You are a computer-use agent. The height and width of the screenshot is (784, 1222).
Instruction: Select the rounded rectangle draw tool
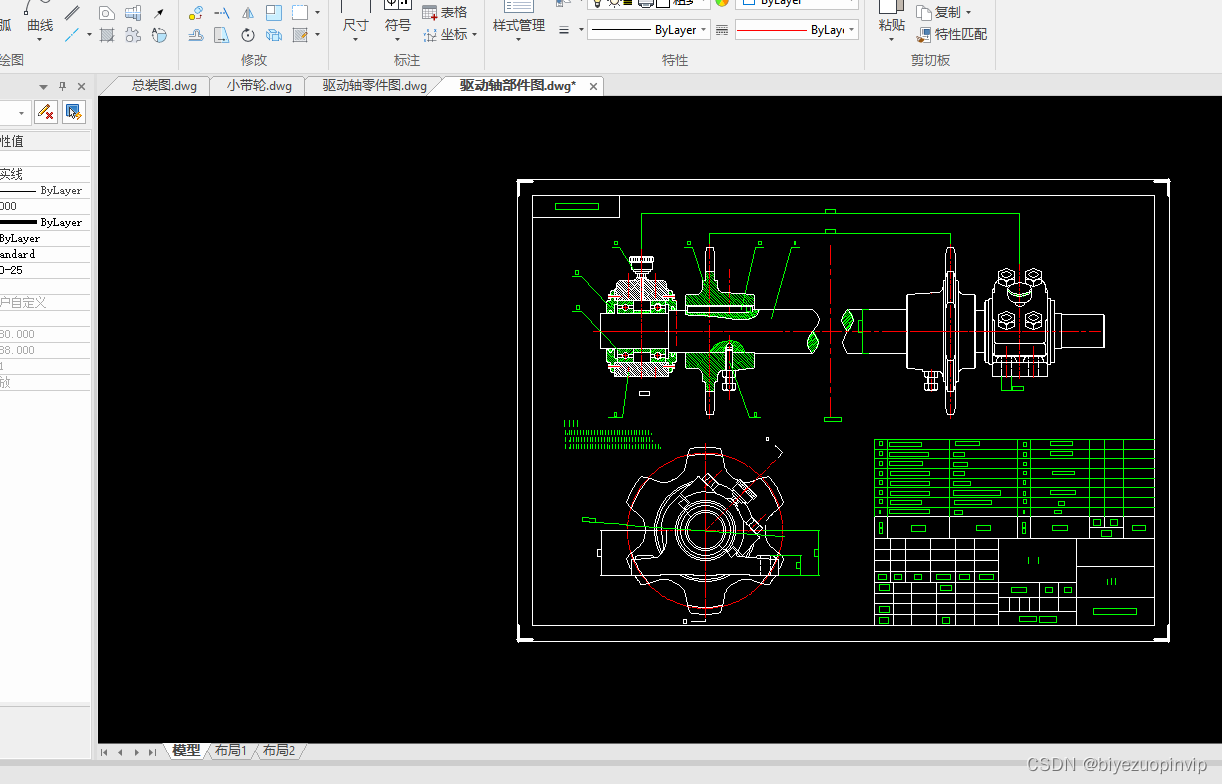click(106, 13)
